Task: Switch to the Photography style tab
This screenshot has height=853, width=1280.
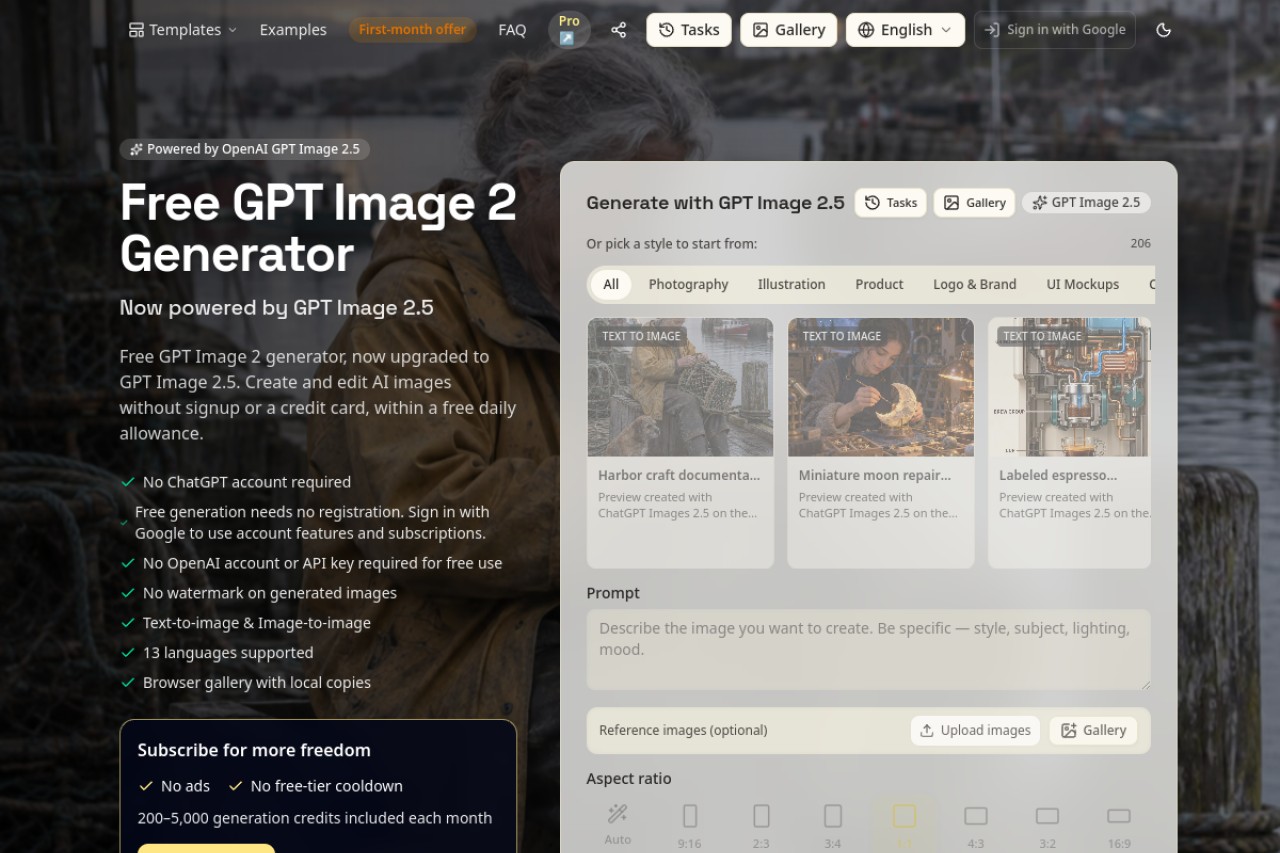Action: tap(688, 285)
